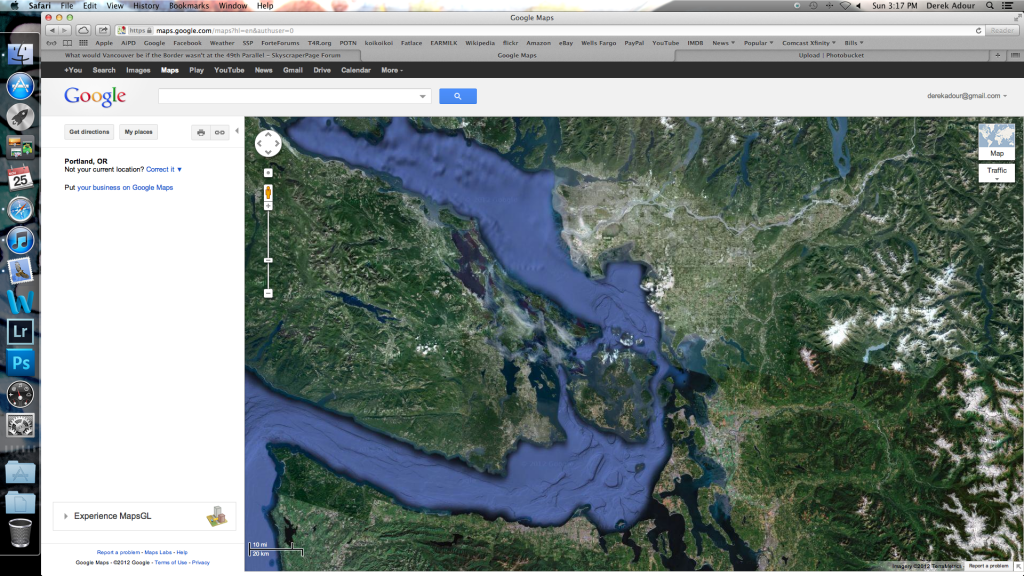1024x576 pixels.
Task: Collapse the left panel arrow
Action: (x=237, y=131)
